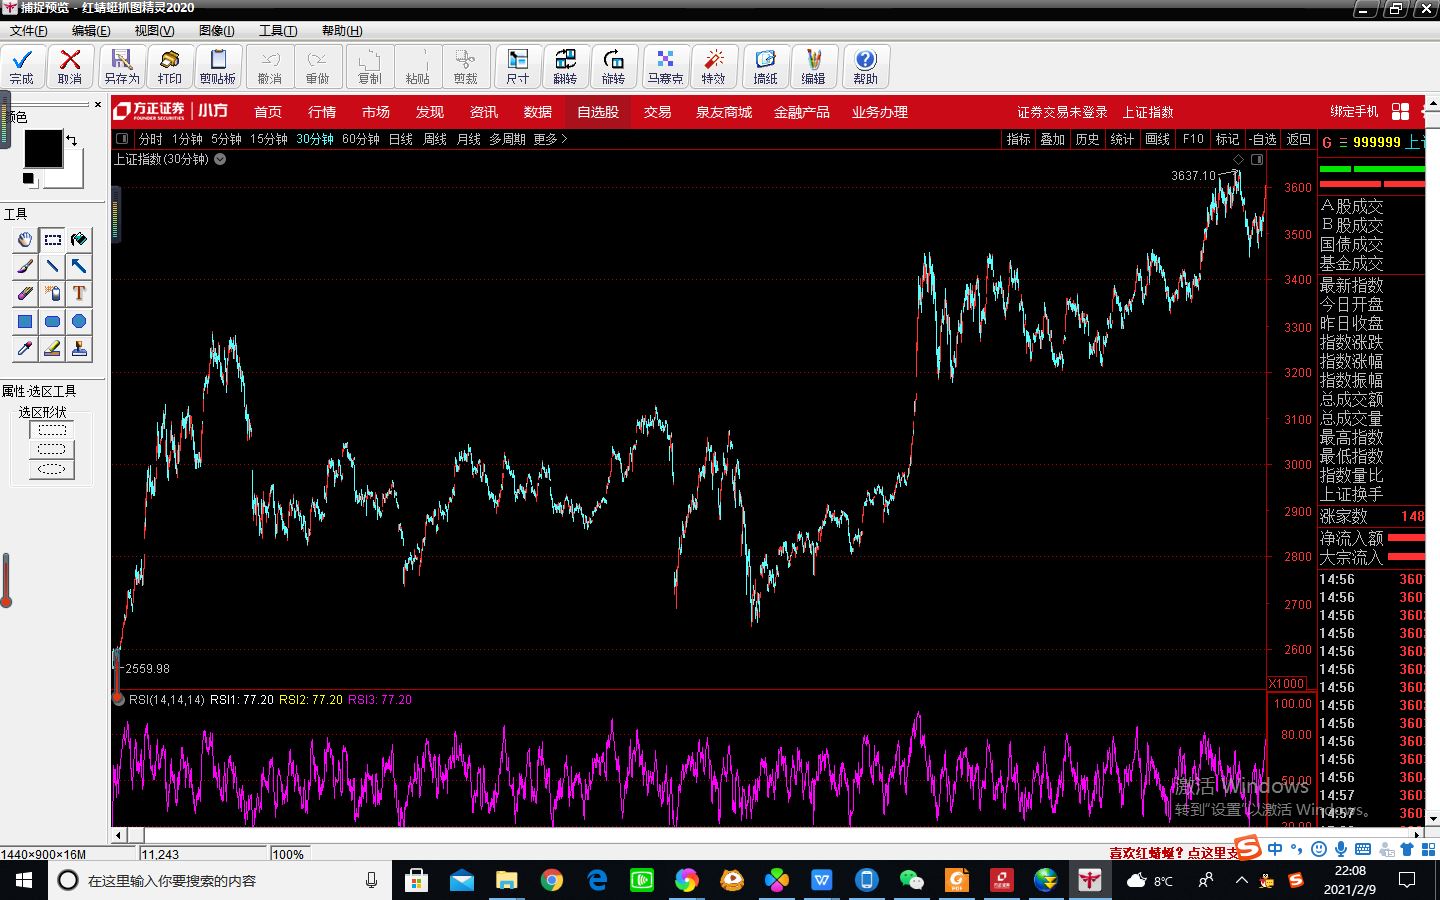Select the spray can tool
Image resolution: width=1440 pixels, height=900 pixels.
pos(52,293)
